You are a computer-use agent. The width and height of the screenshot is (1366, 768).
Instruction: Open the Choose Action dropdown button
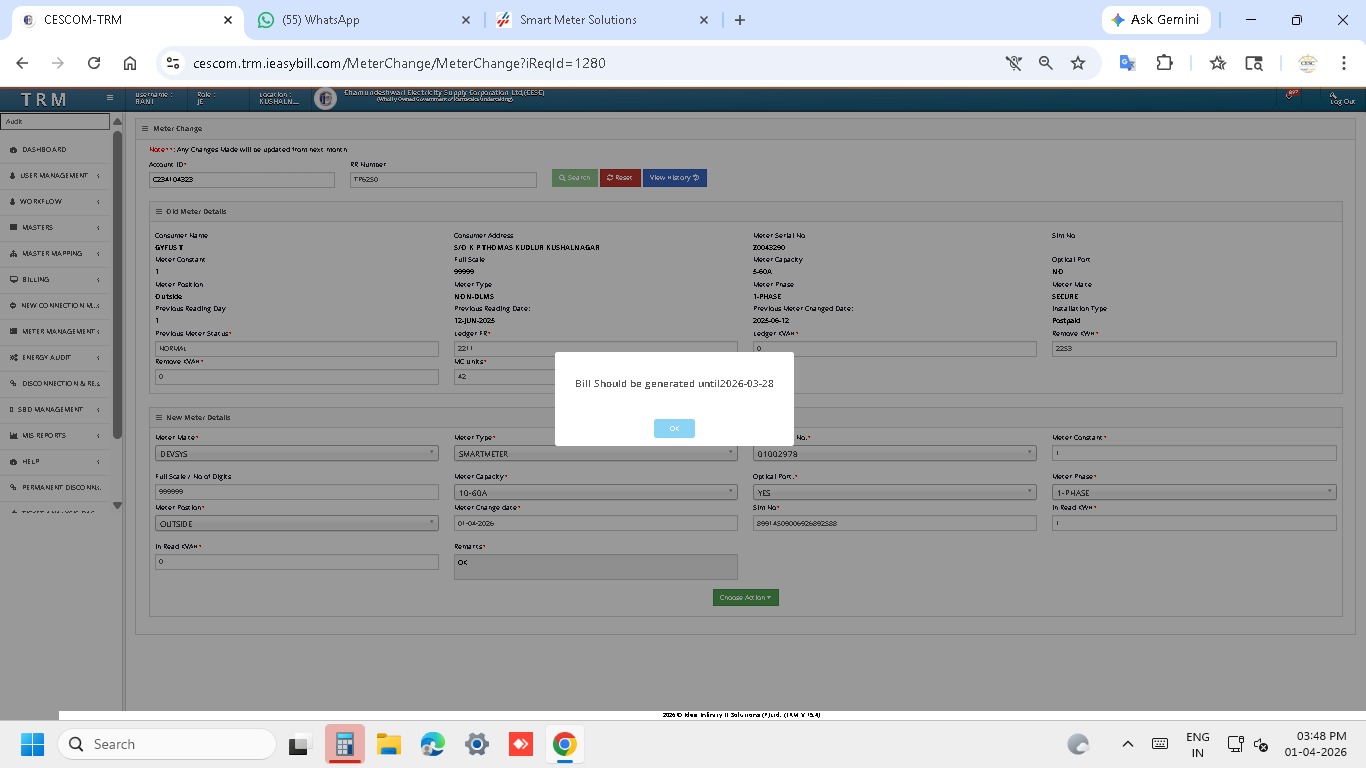pyautogui.click(x=745, y=598)
